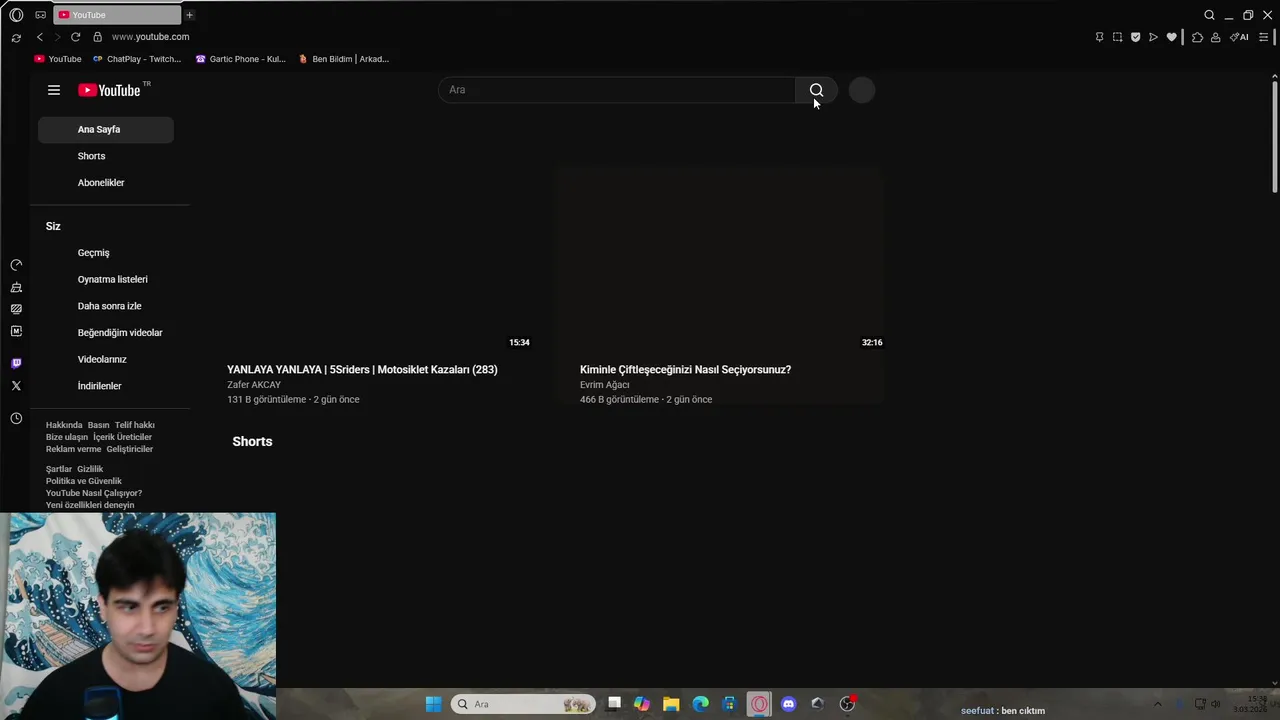
Task: Open the GX Corner gamepad icon
Action: pyautogui.click(x=40, y=15)
